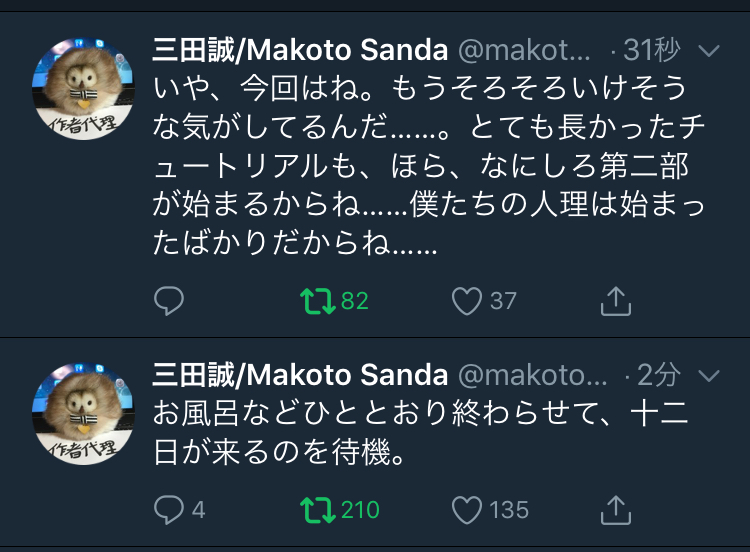The width and height of the screenshot is (750, 552).
Task: Click the @makoto... handle on bottom tweet
Action: 532,375
